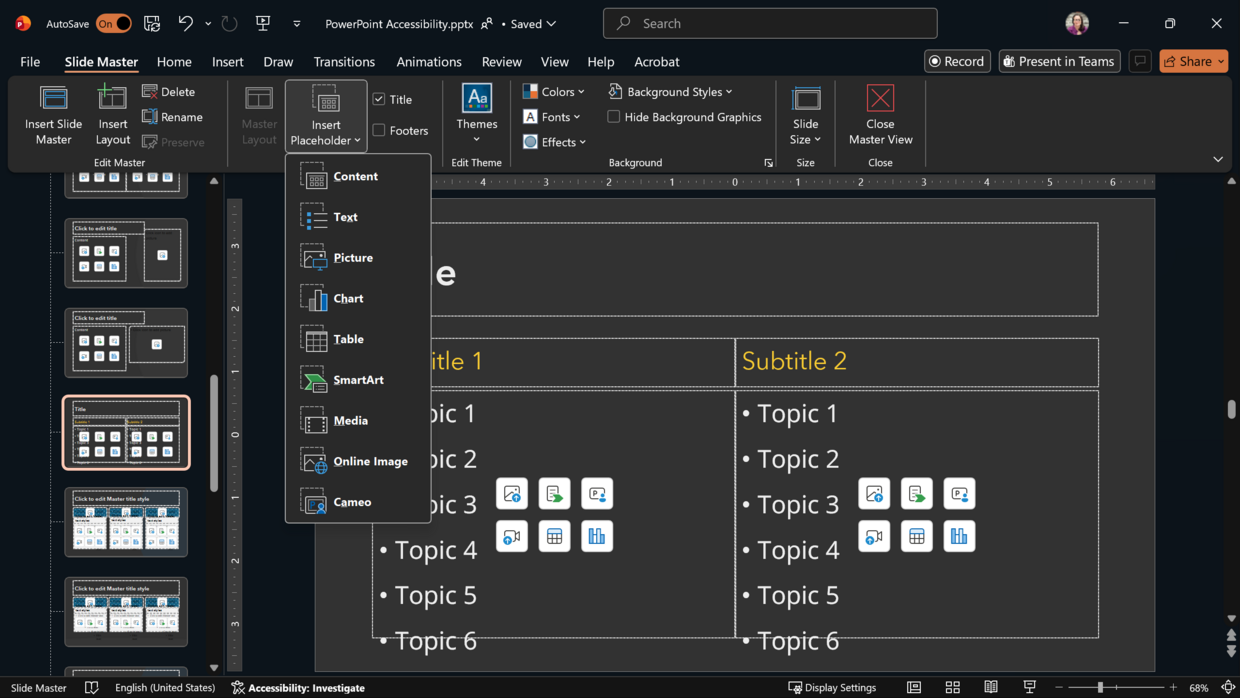Open the Fonts dropdown
The height and width of the screenshot is (698, 1240).
pos(552,116)
